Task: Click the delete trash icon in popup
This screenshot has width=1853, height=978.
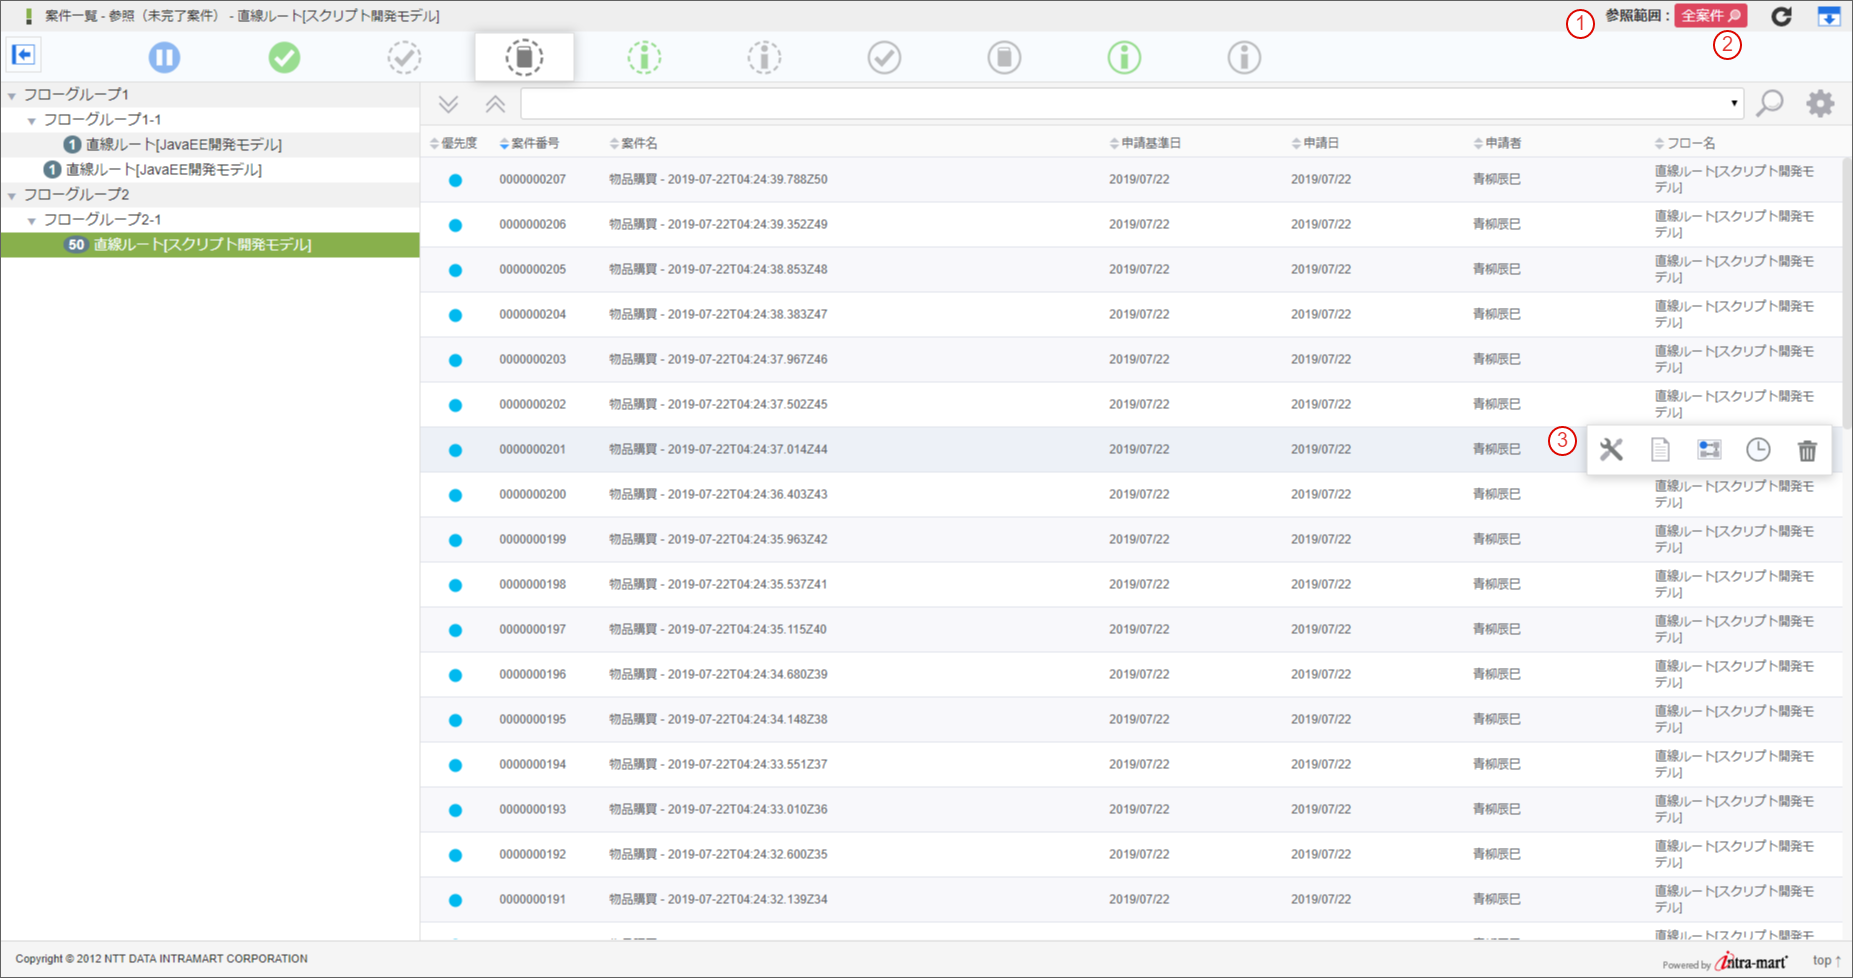Action: tap(1807, 450)
